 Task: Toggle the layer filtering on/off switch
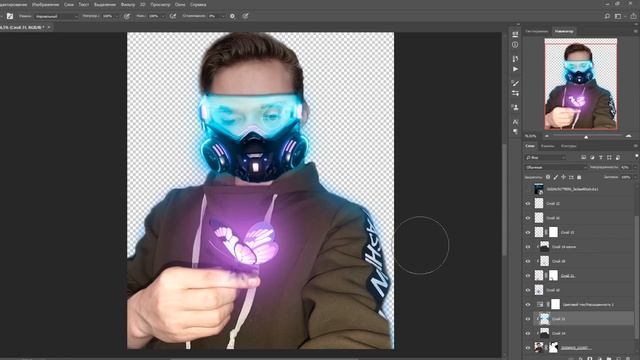click(636, 157)
